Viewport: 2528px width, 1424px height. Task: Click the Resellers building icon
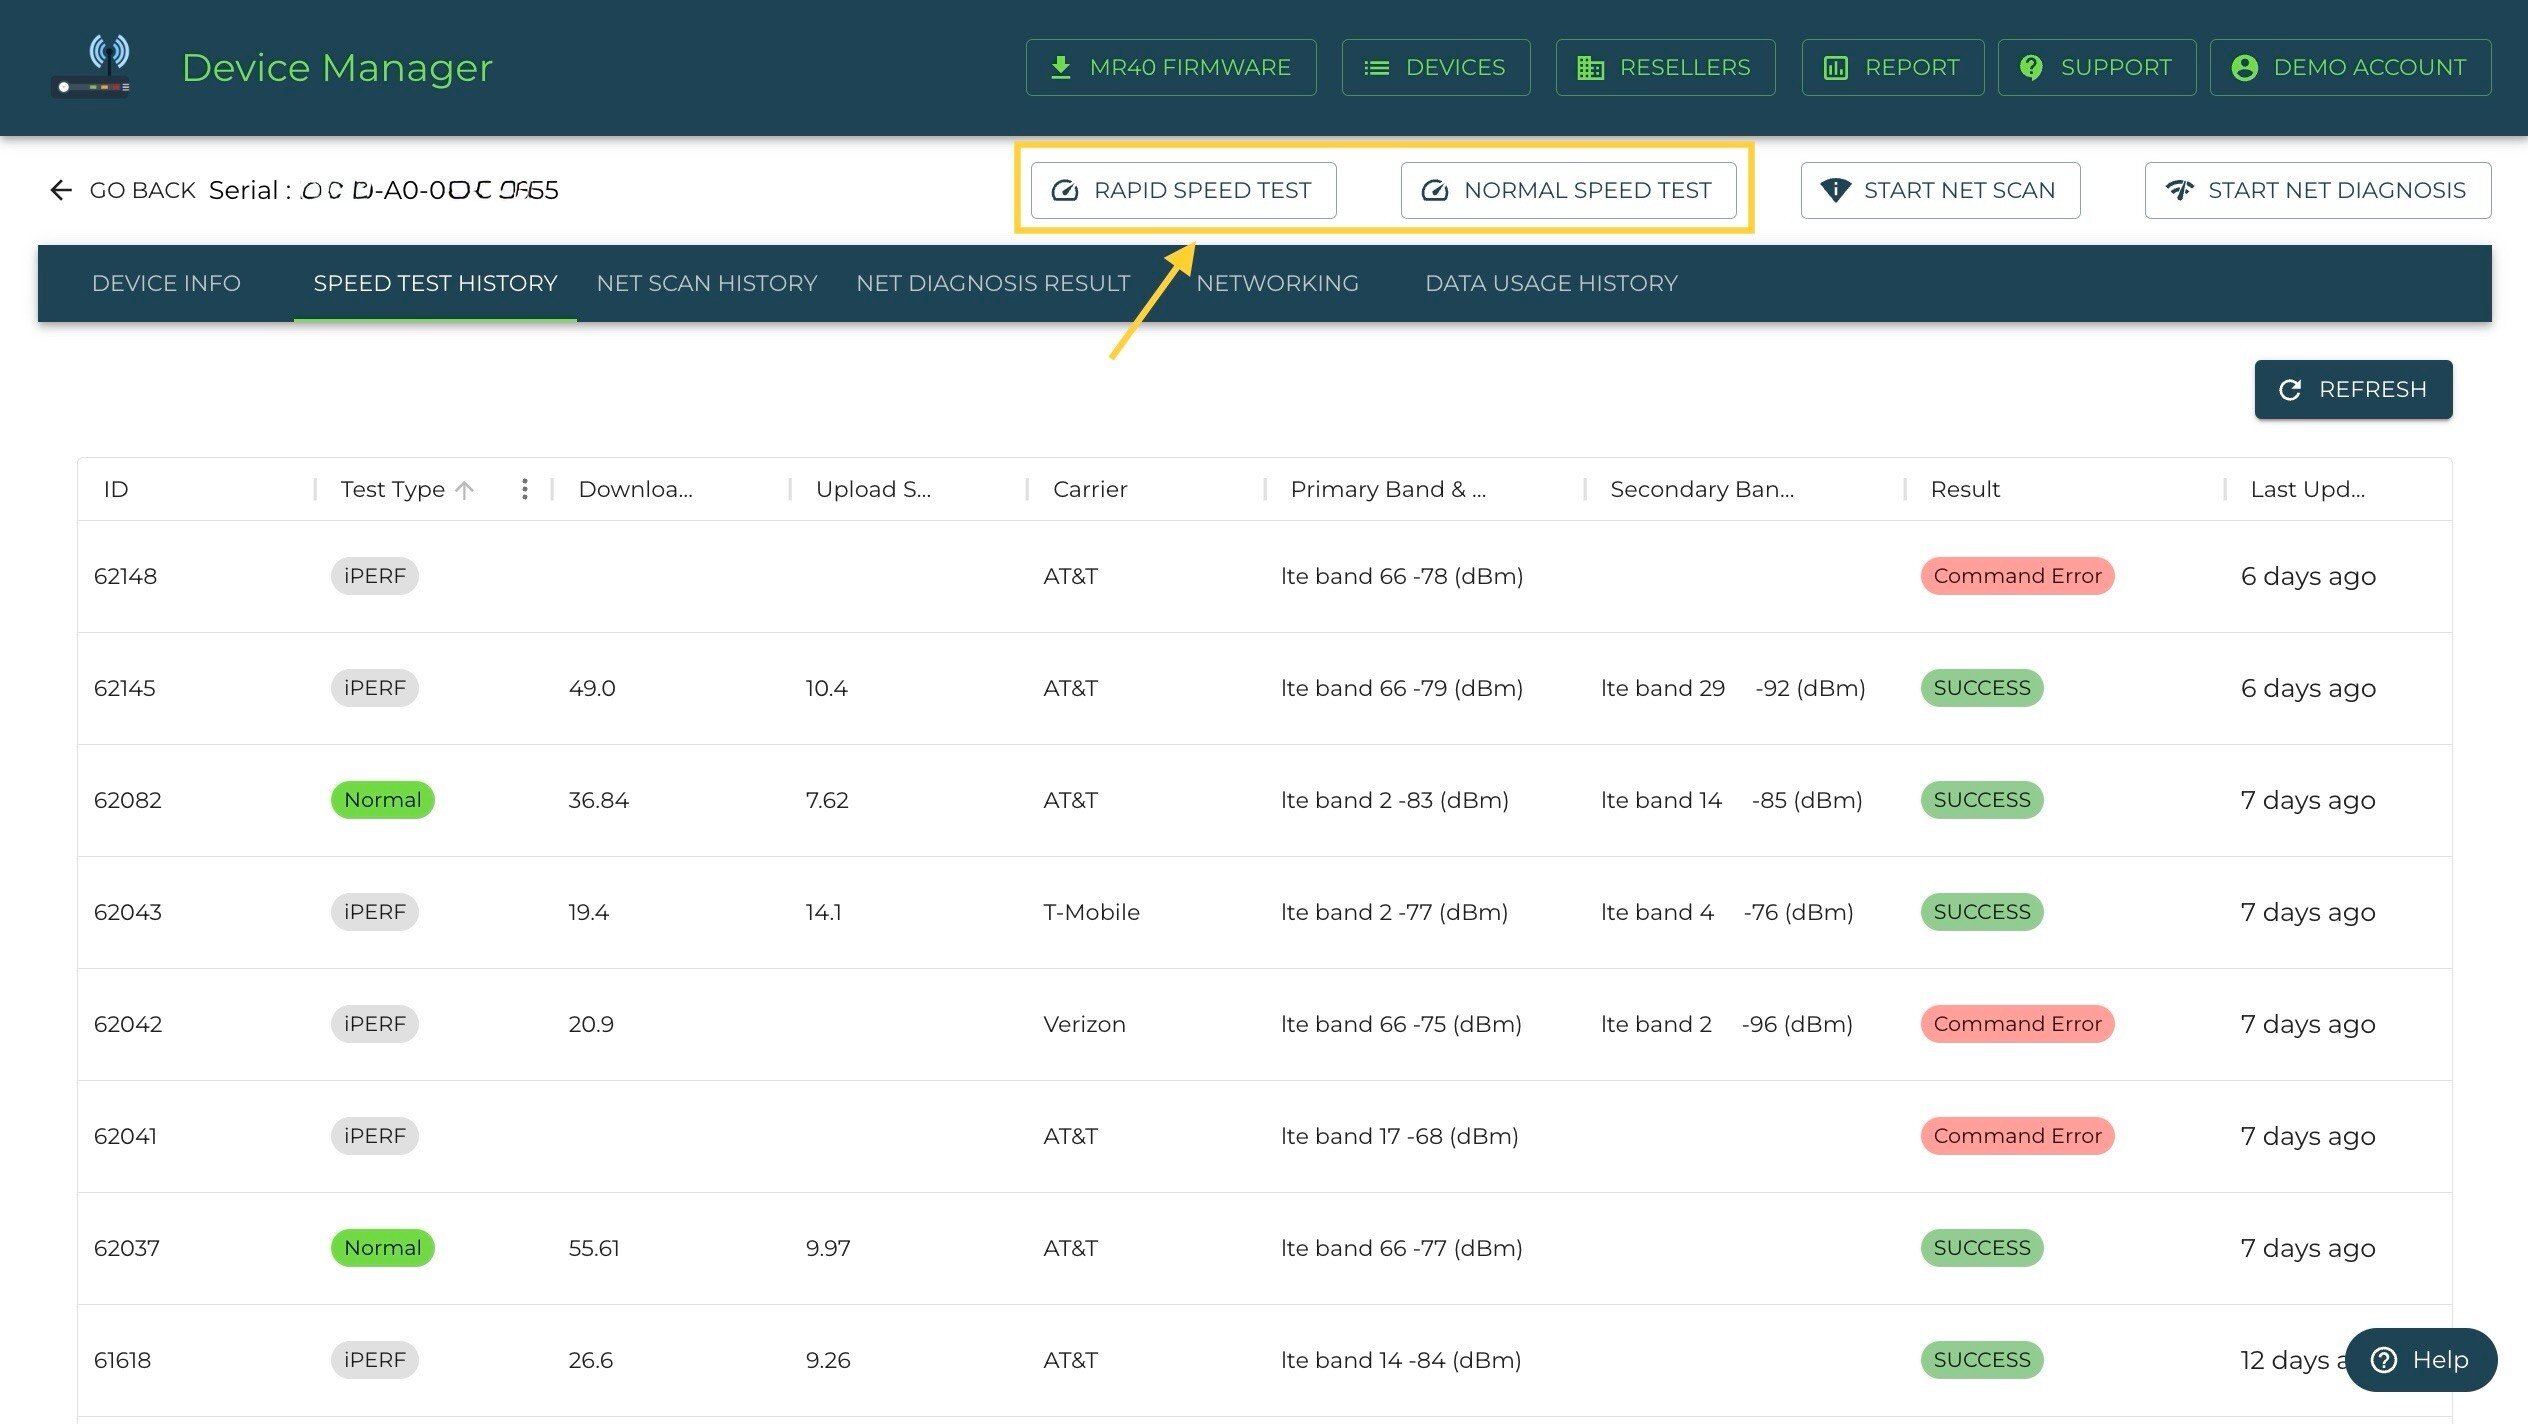click(x=1590, y=67)
